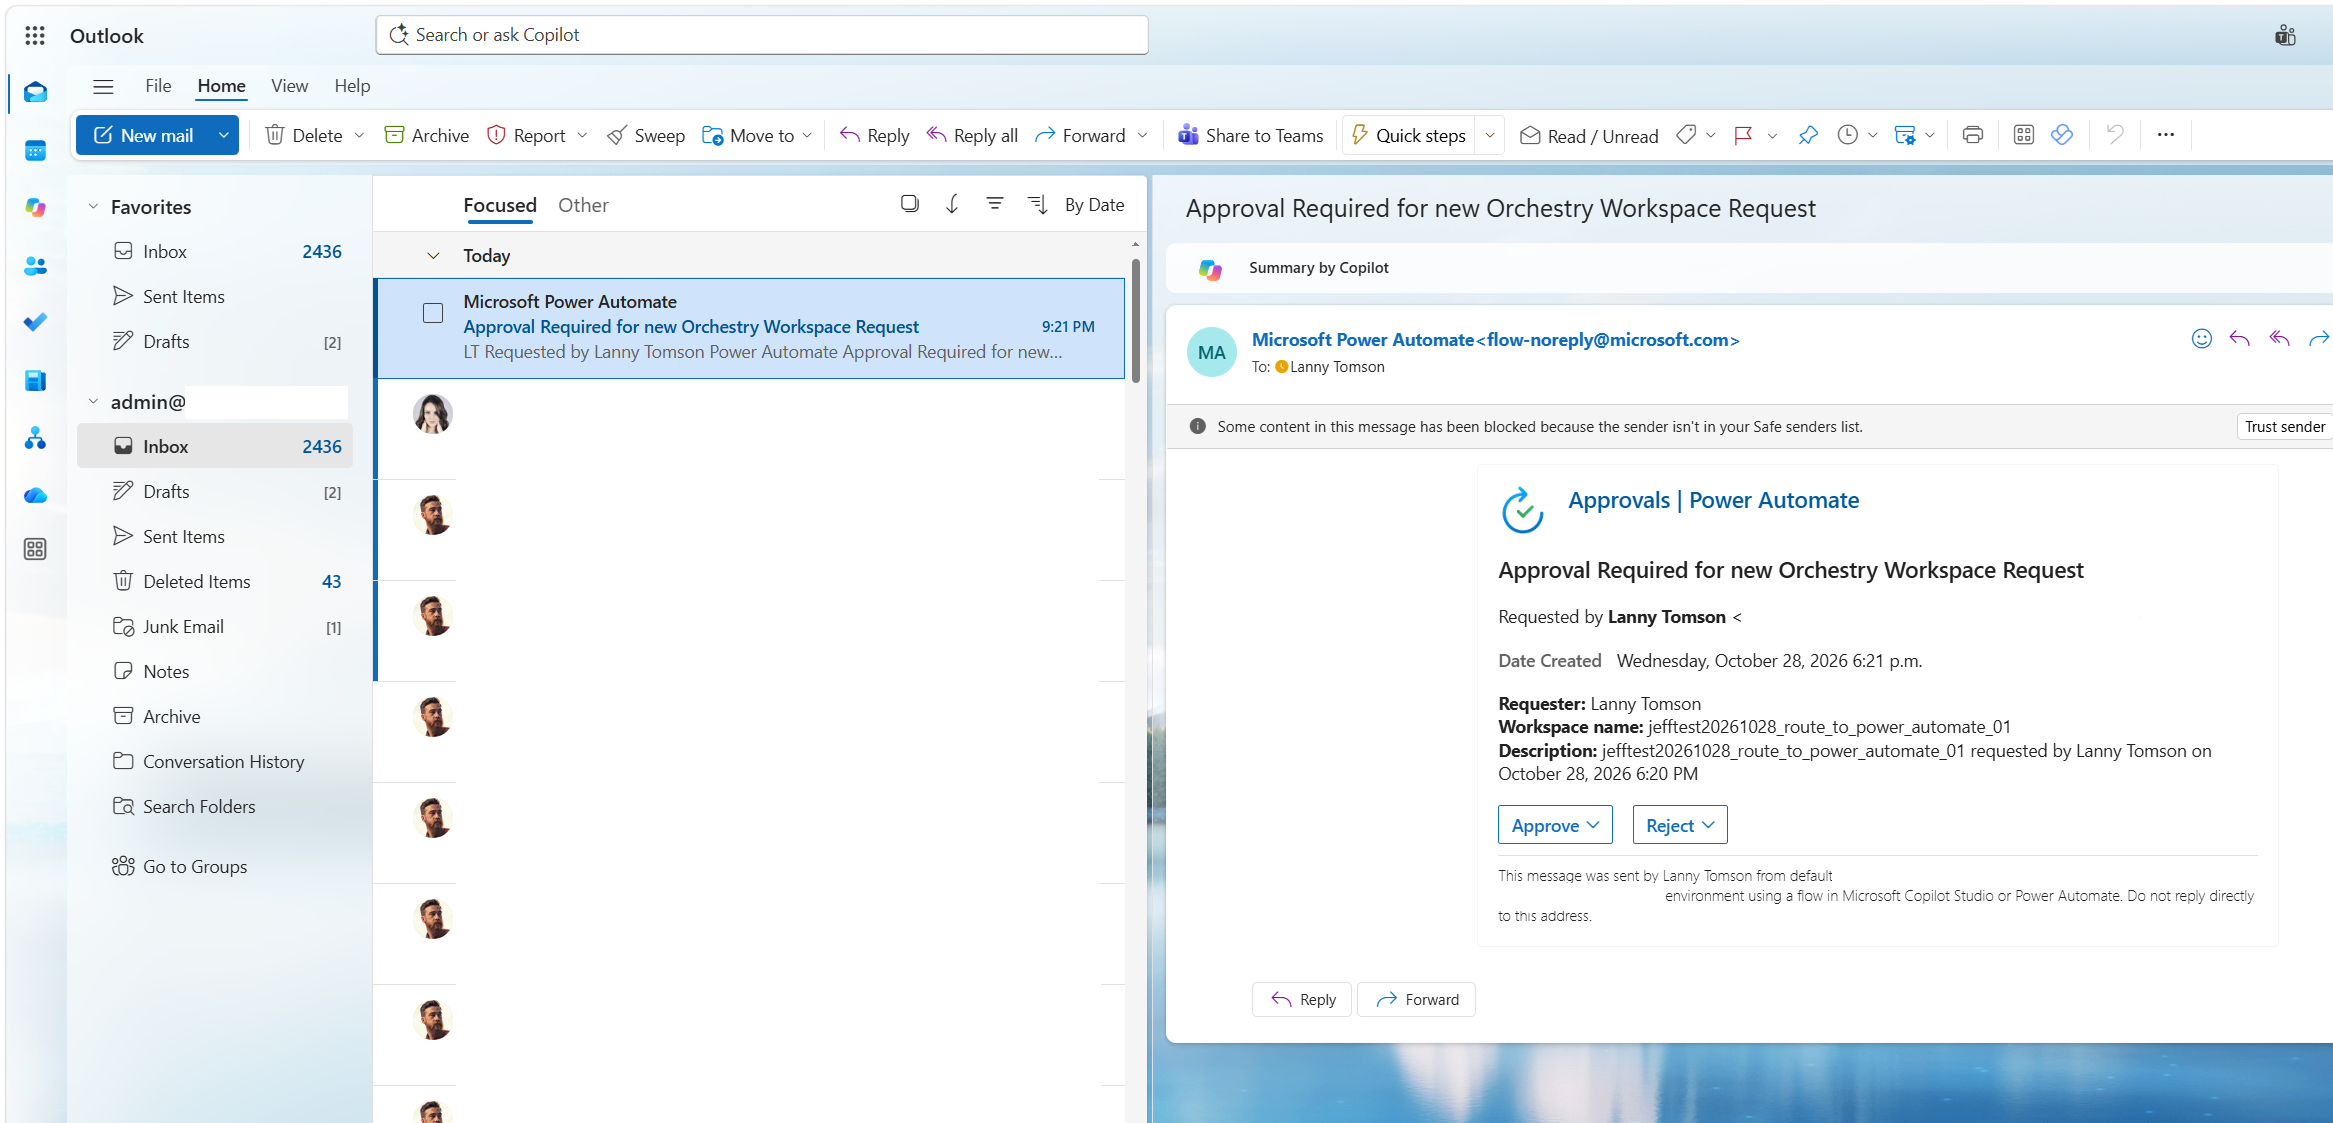Click the Search or ask Copilot box
The width and height of the screenshot is (2333, 1123).
pyautogui.click(x=762, y=35)
